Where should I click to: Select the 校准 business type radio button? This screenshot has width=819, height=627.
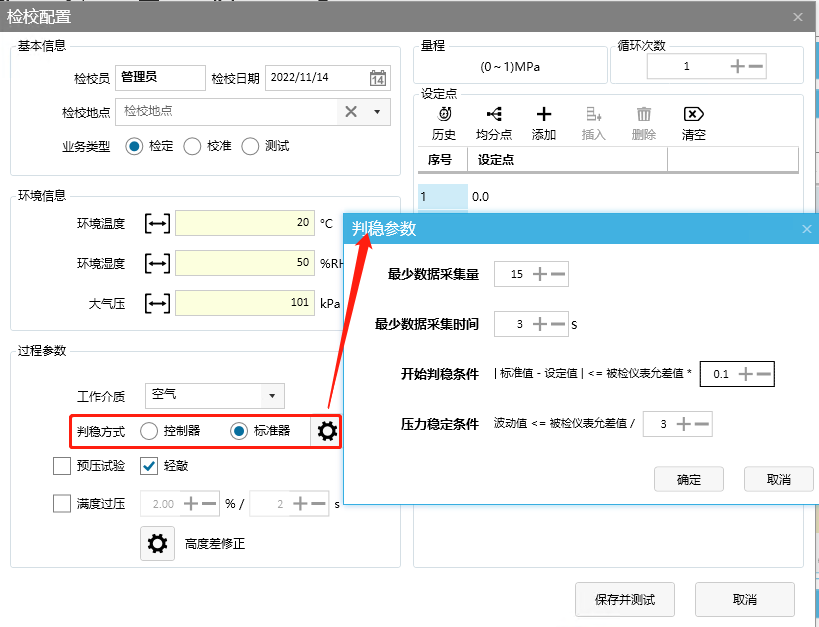point(192,146)
